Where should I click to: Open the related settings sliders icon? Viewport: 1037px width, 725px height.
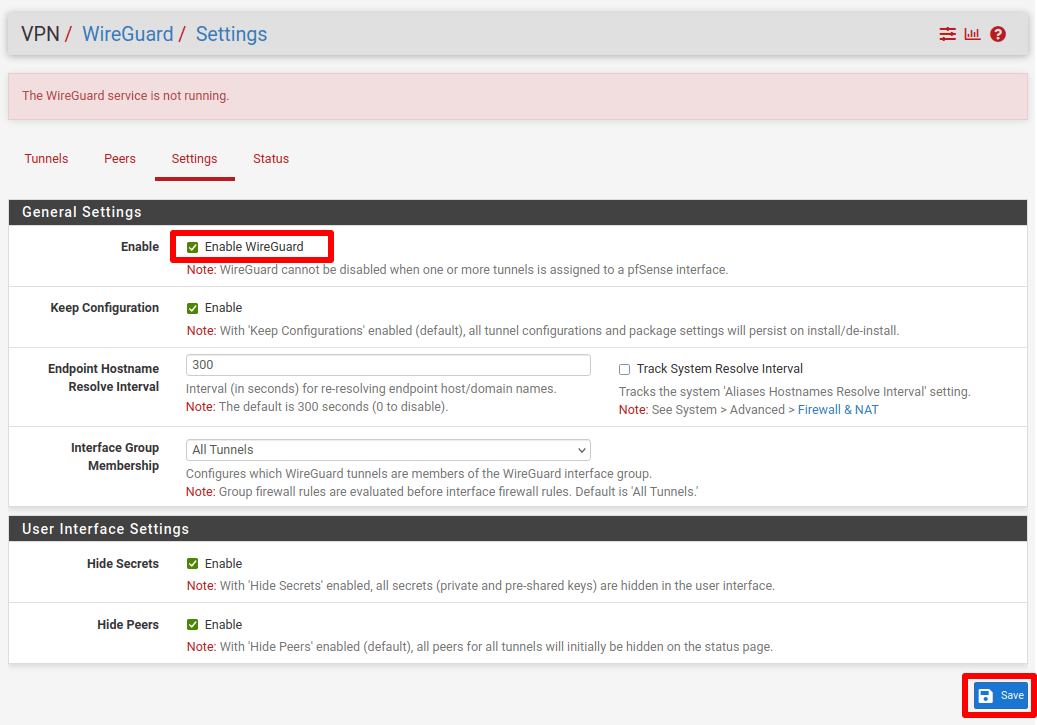(947, 34)
